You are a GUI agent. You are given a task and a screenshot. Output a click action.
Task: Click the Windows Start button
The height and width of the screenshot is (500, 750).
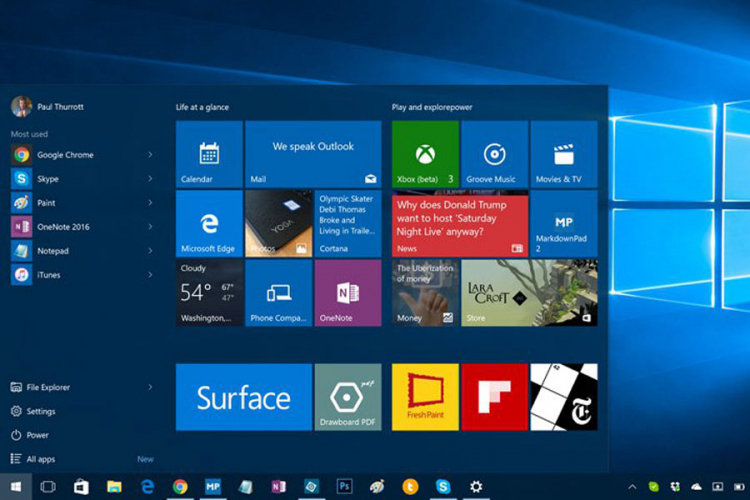point(16,487)
